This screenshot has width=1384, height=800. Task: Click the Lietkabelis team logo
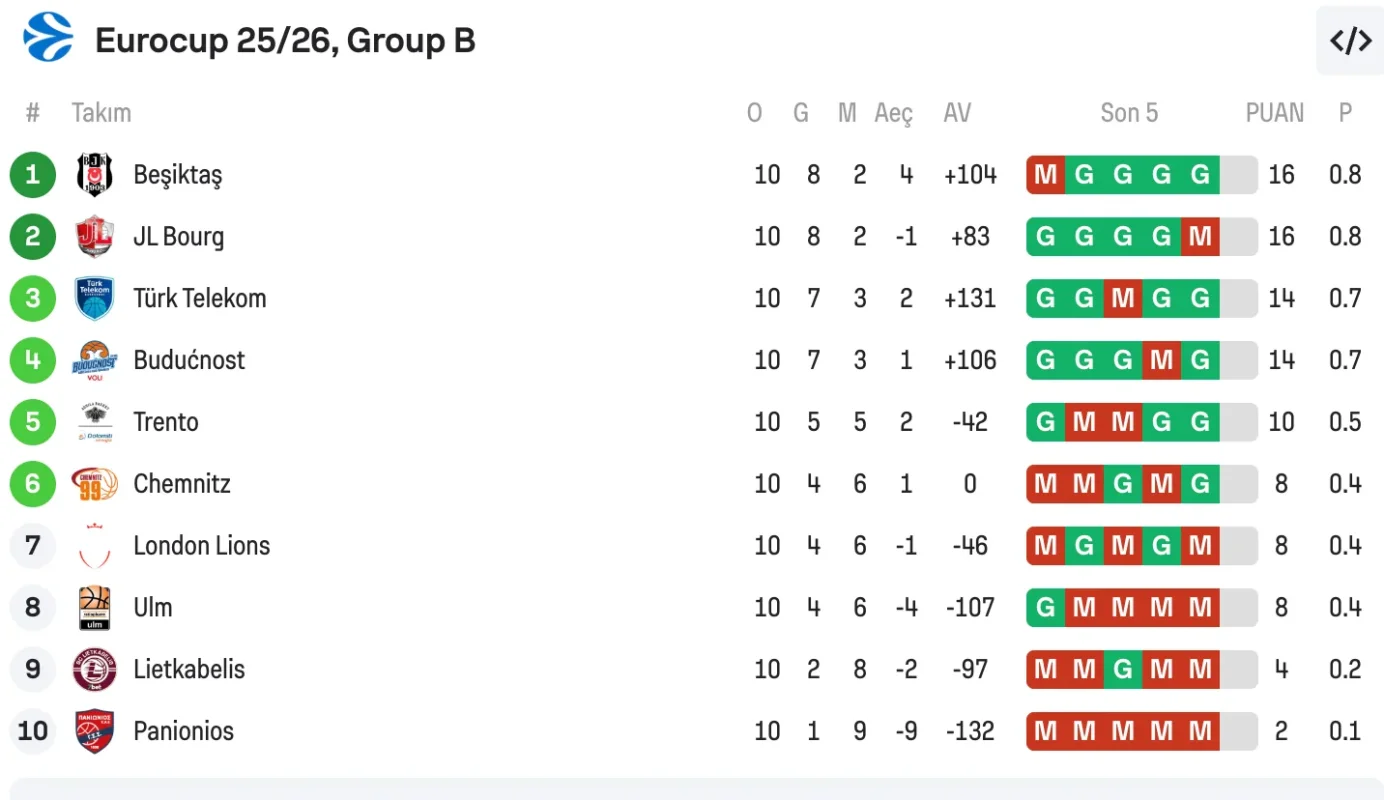(x=95, y=670)
